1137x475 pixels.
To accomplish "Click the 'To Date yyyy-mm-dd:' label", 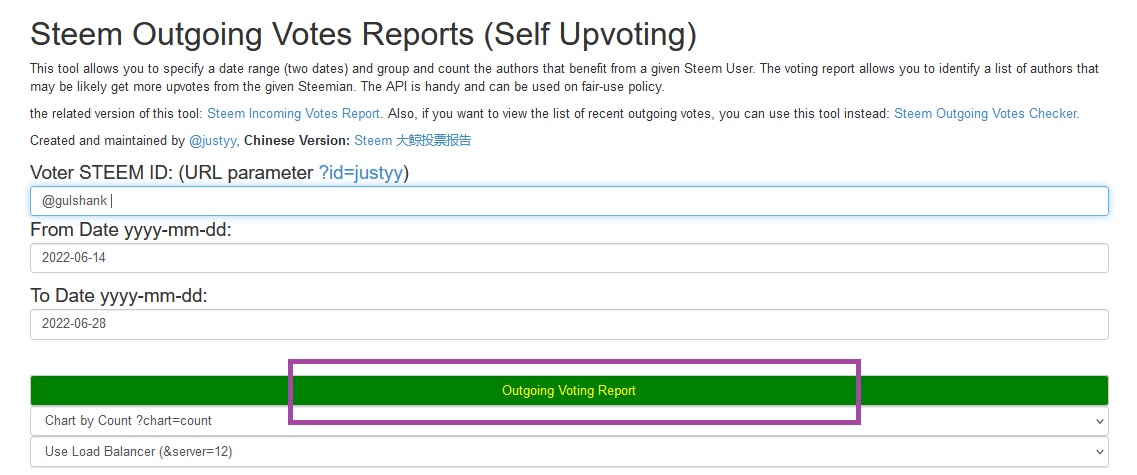I will coord(119,297).
